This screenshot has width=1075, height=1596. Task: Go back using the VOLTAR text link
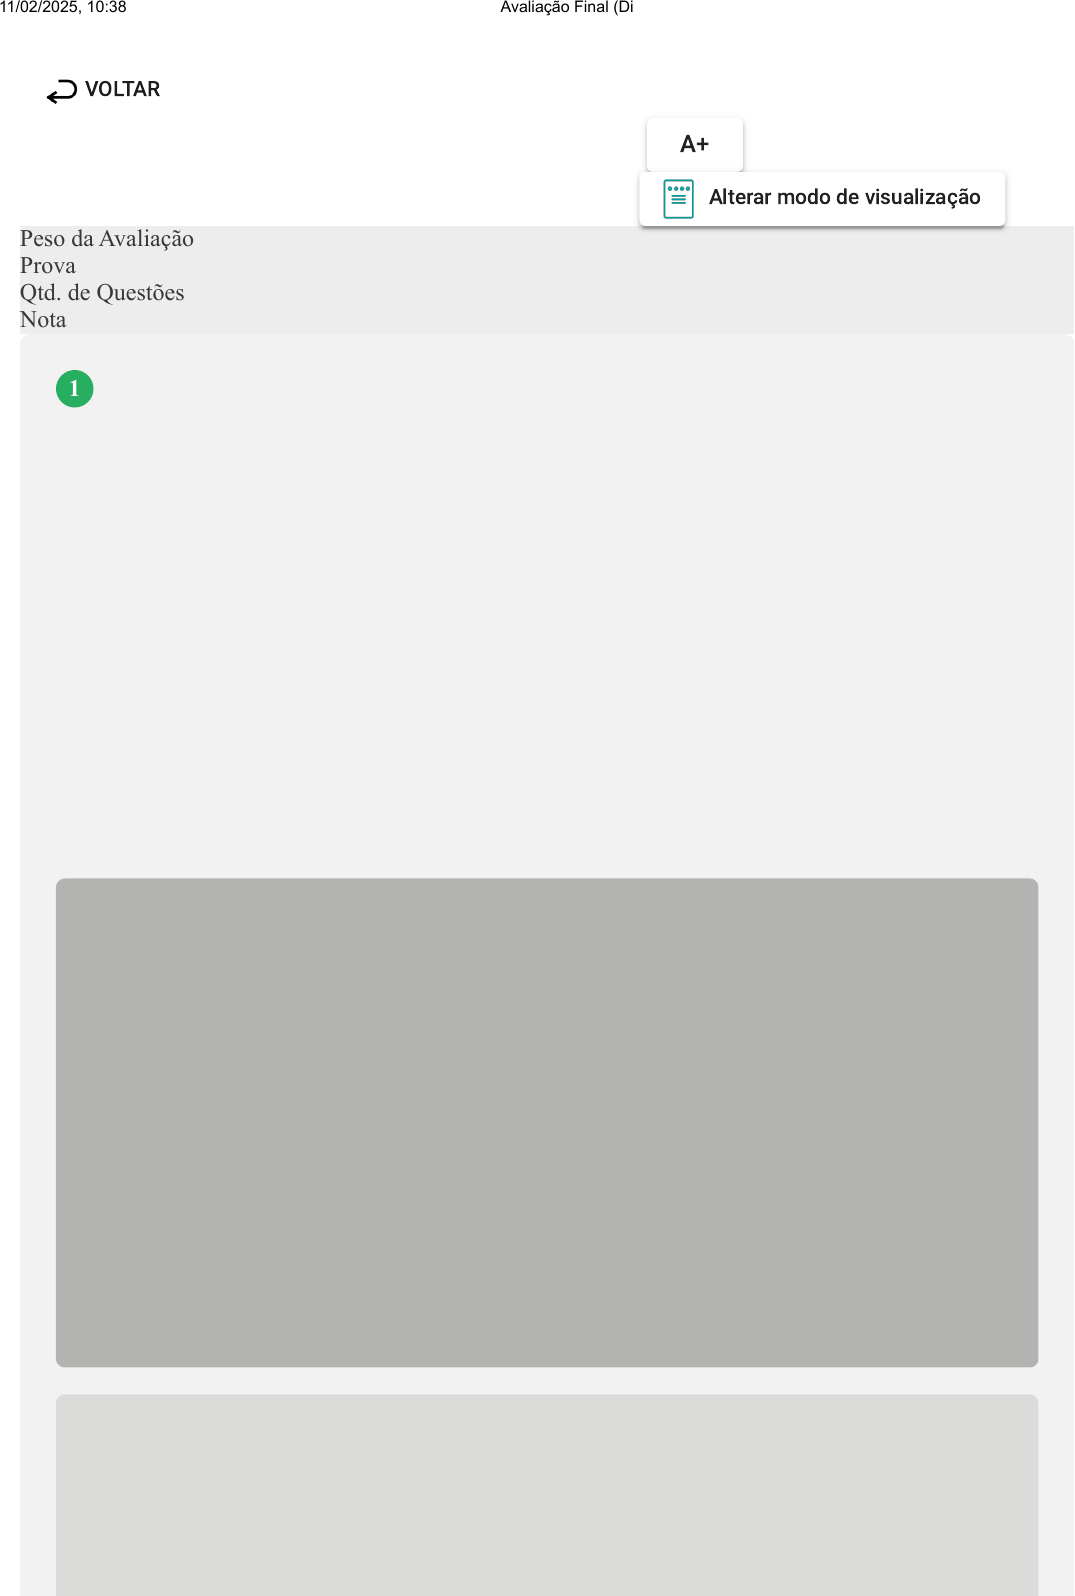point(122,89)
